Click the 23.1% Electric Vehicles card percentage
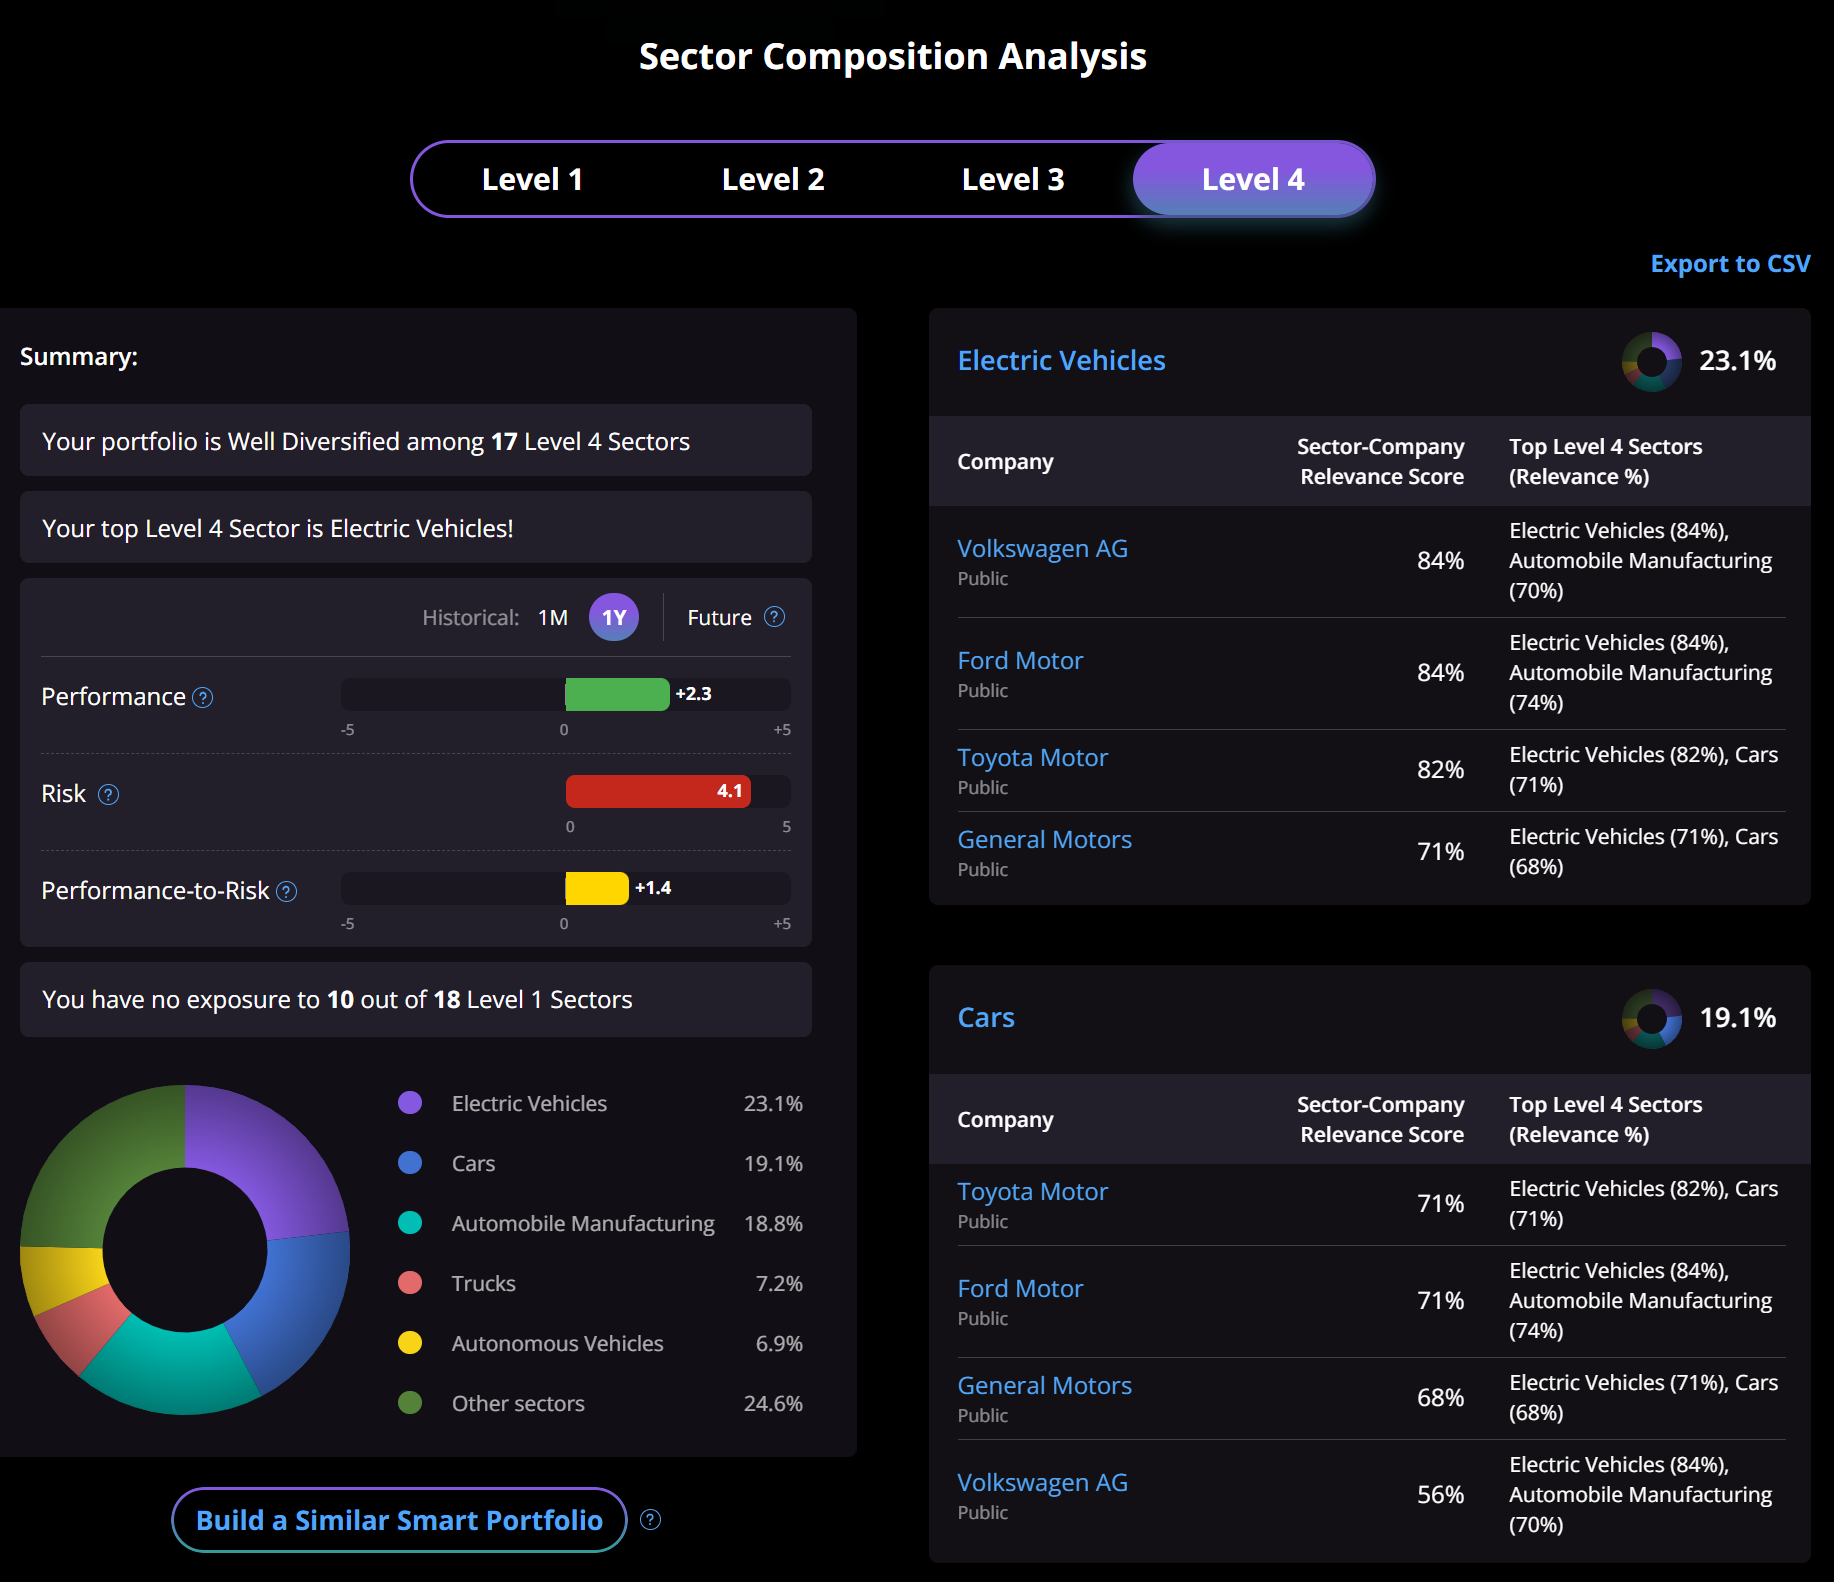 coord(1737,360)
